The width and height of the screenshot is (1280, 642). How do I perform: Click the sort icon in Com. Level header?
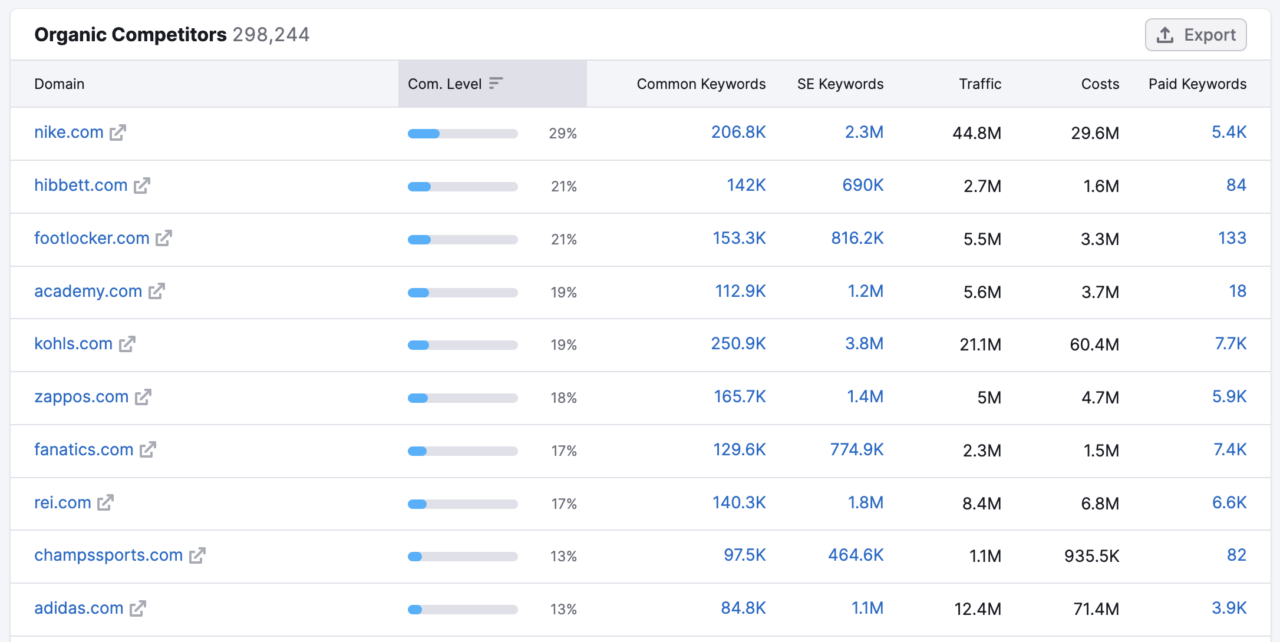pos(496,84)
